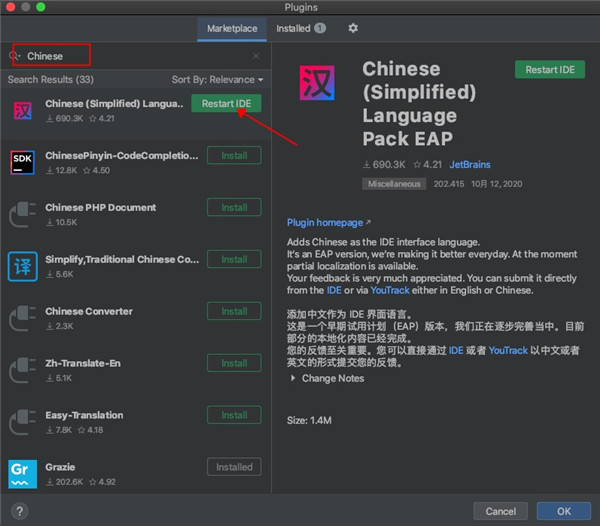
Task: Click the JetBrains vendor link
Action: [470, 164]
